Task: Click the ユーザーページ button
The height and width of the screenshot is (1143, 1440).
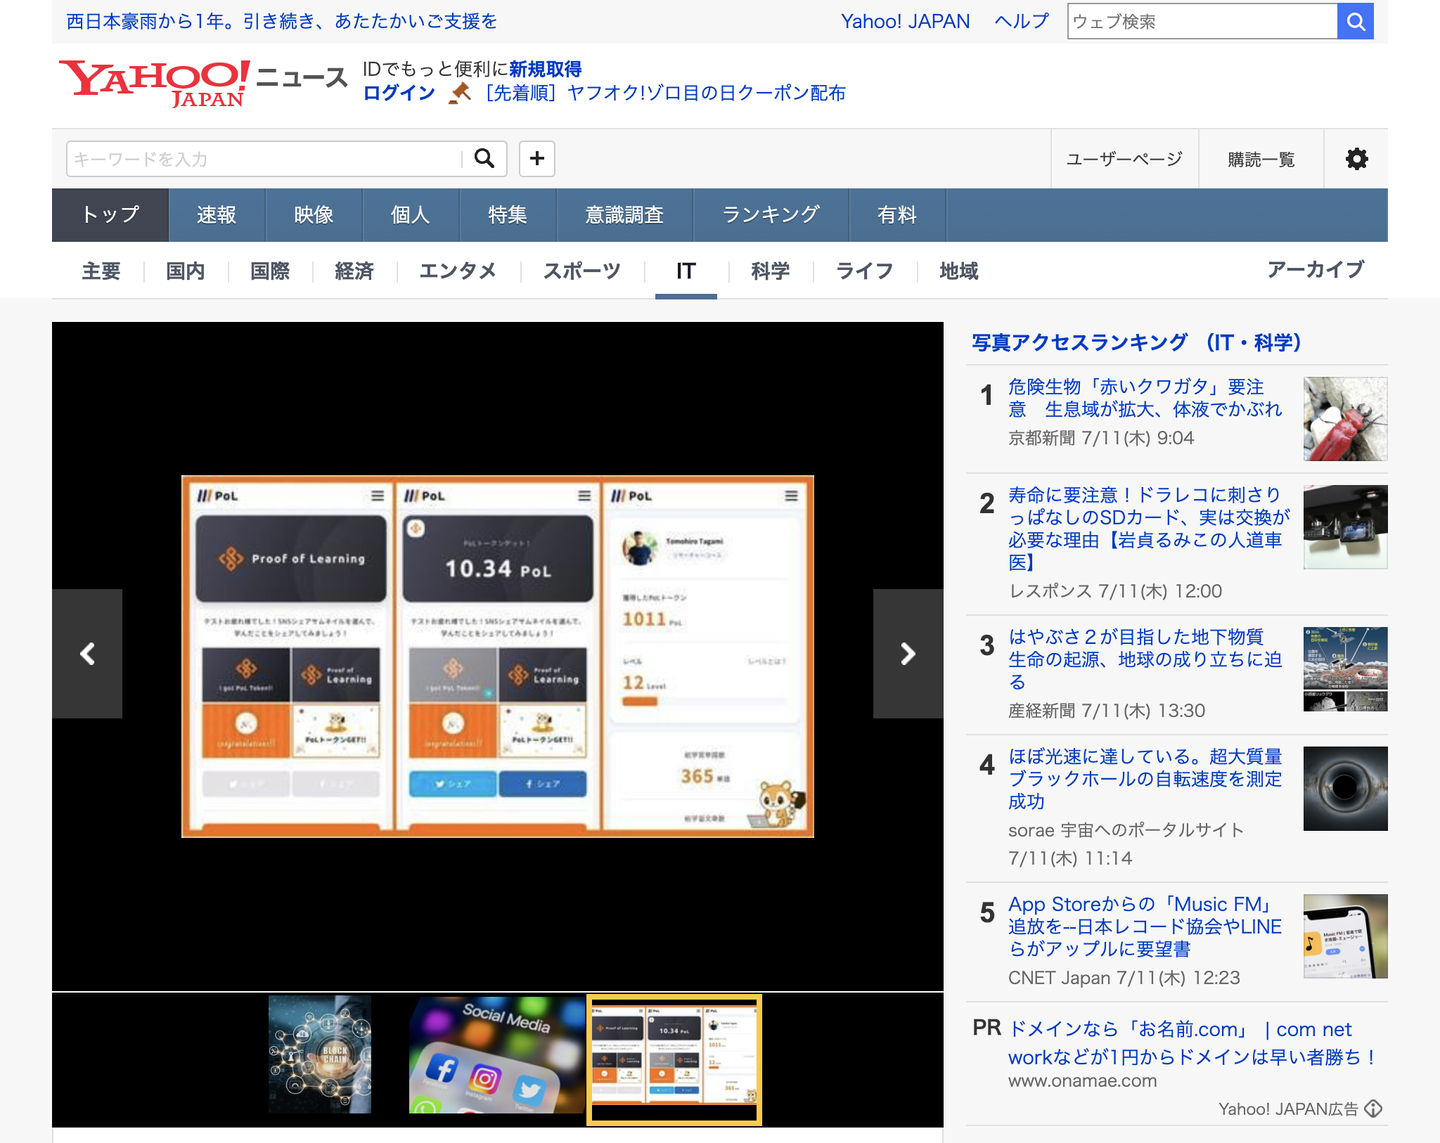Action: point(1125,159)
